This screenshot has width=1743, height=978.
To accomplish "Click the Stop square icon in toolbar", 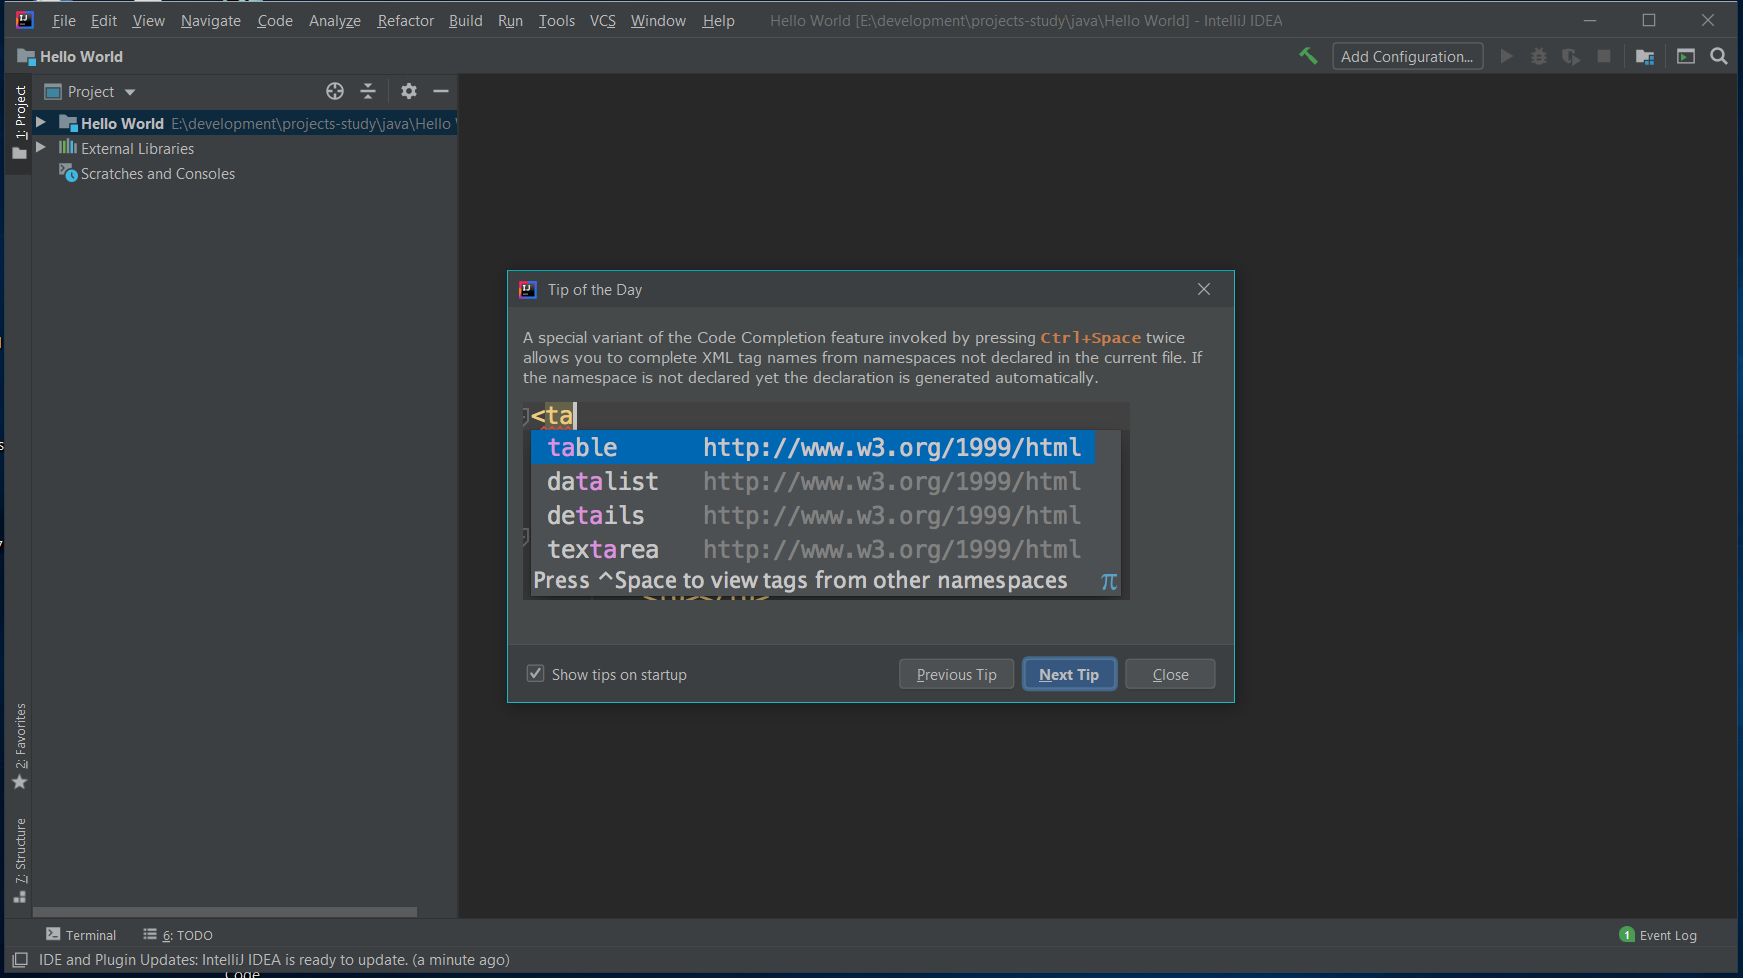I will click(x=1604, y=56).
